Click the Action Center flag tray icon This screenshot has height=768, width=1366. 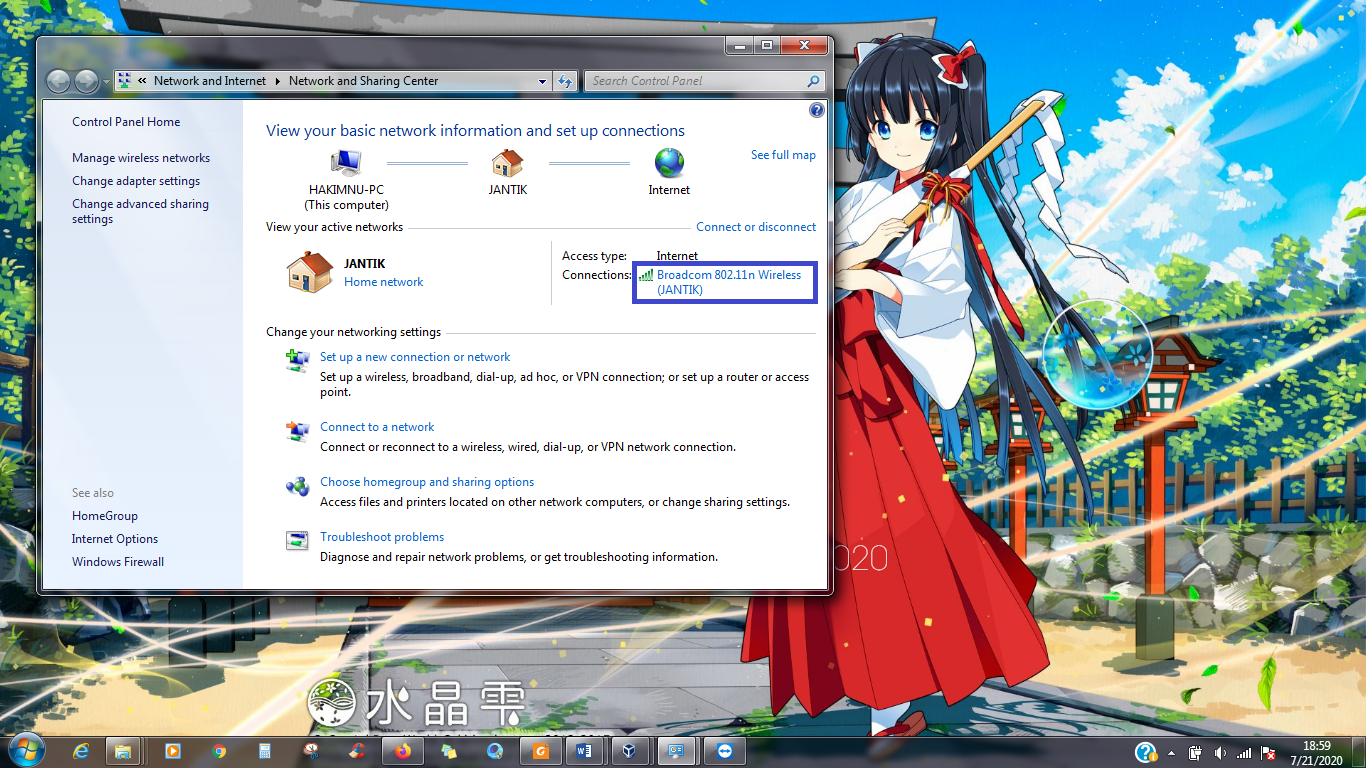(x=1269, y=753)
